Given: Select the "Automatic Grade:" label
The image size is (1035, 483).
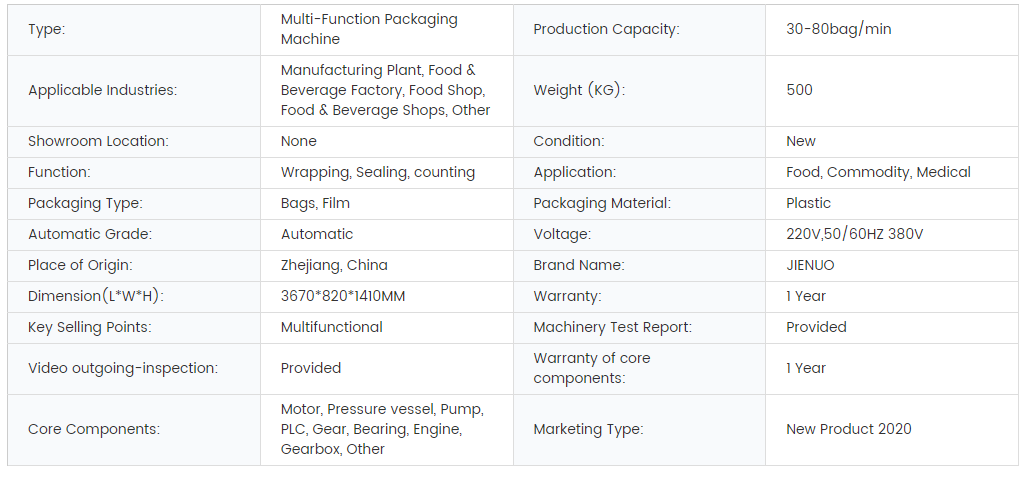Looking at the screenshot, I should (x=89, y=234).
